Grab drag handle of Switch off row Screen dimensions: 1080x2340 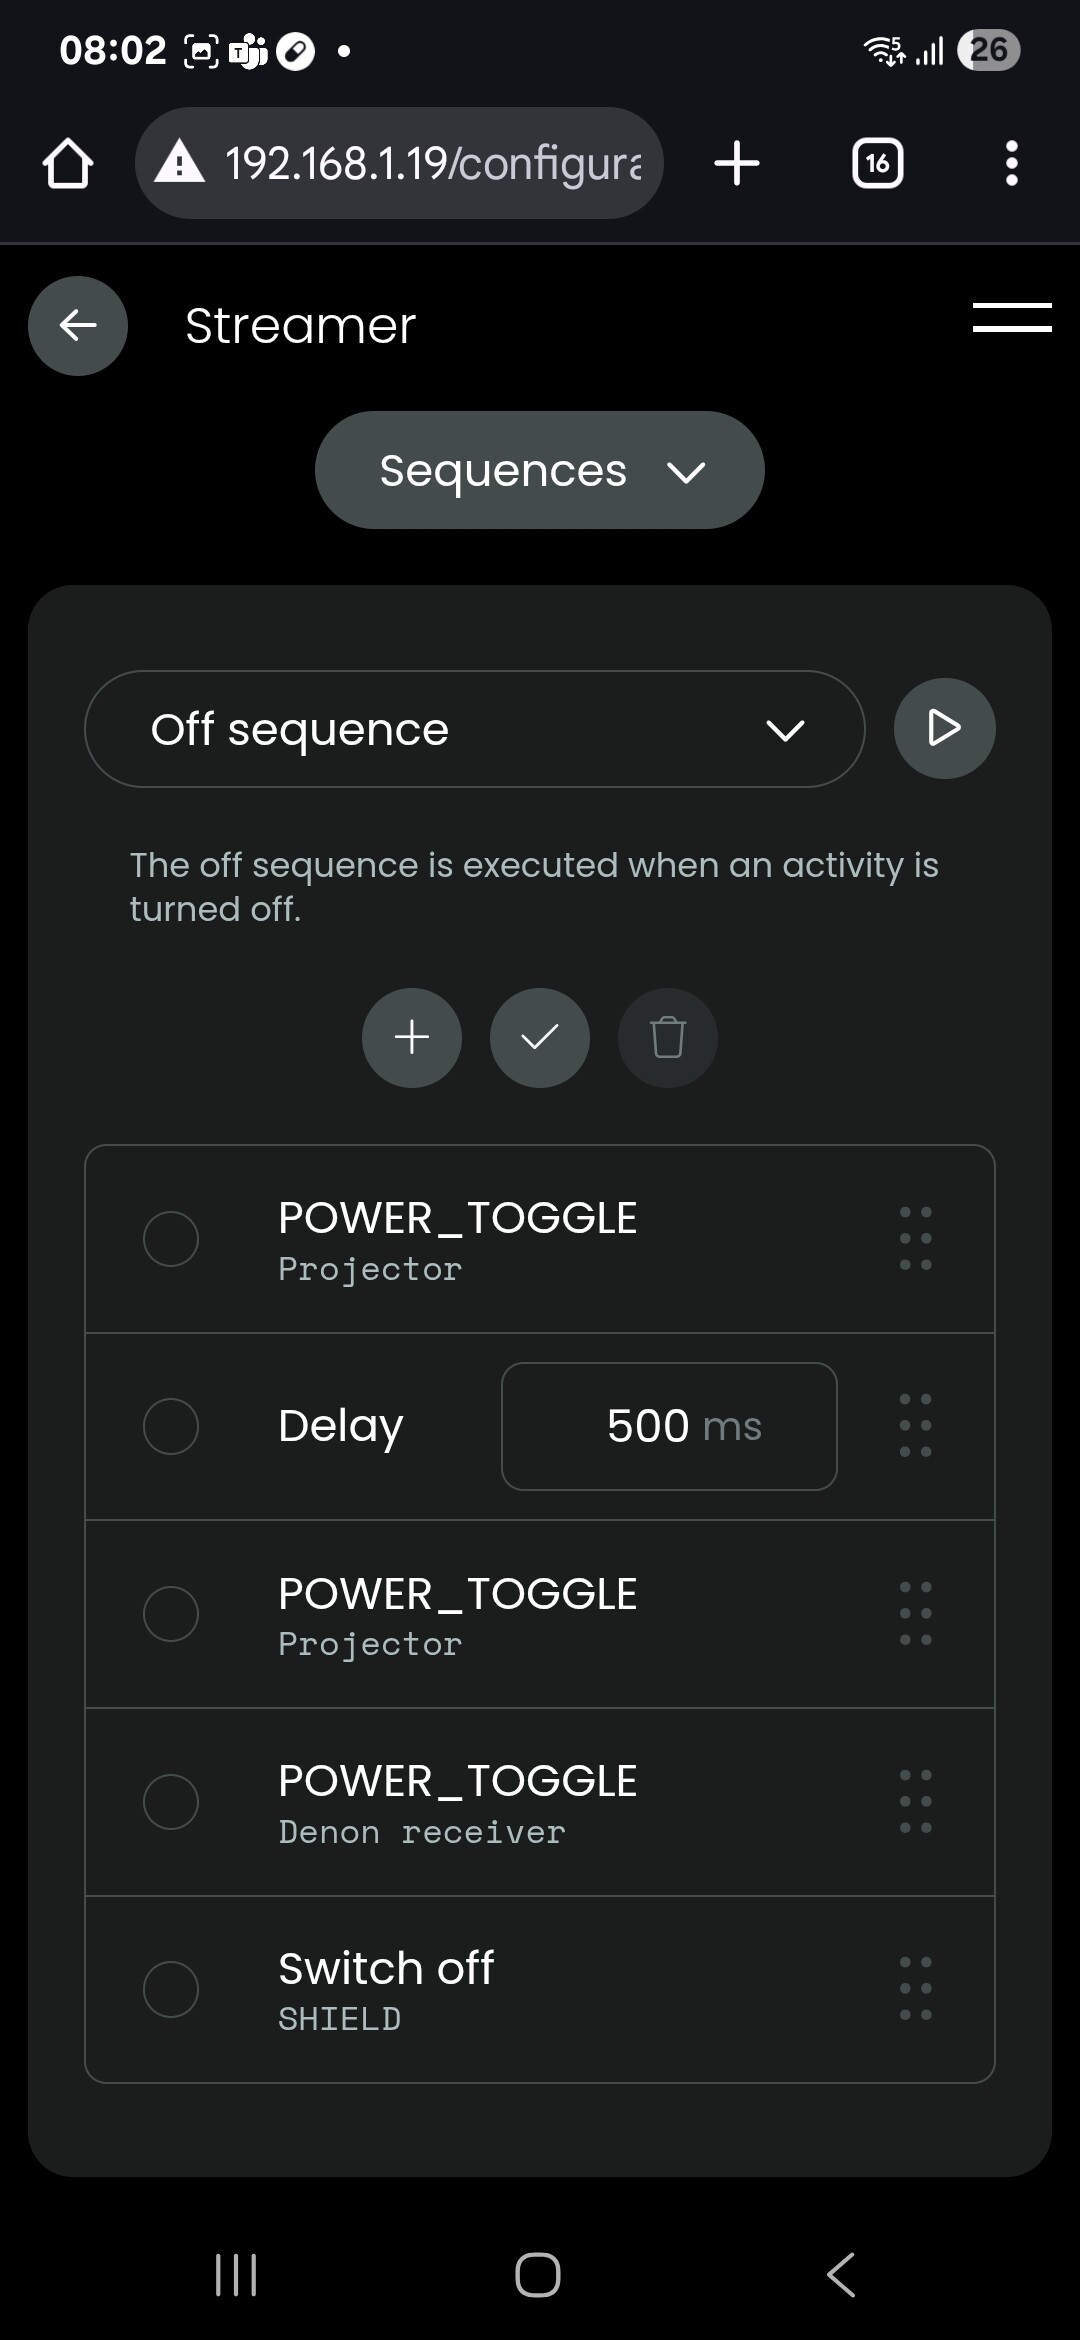pos(915,1988)
